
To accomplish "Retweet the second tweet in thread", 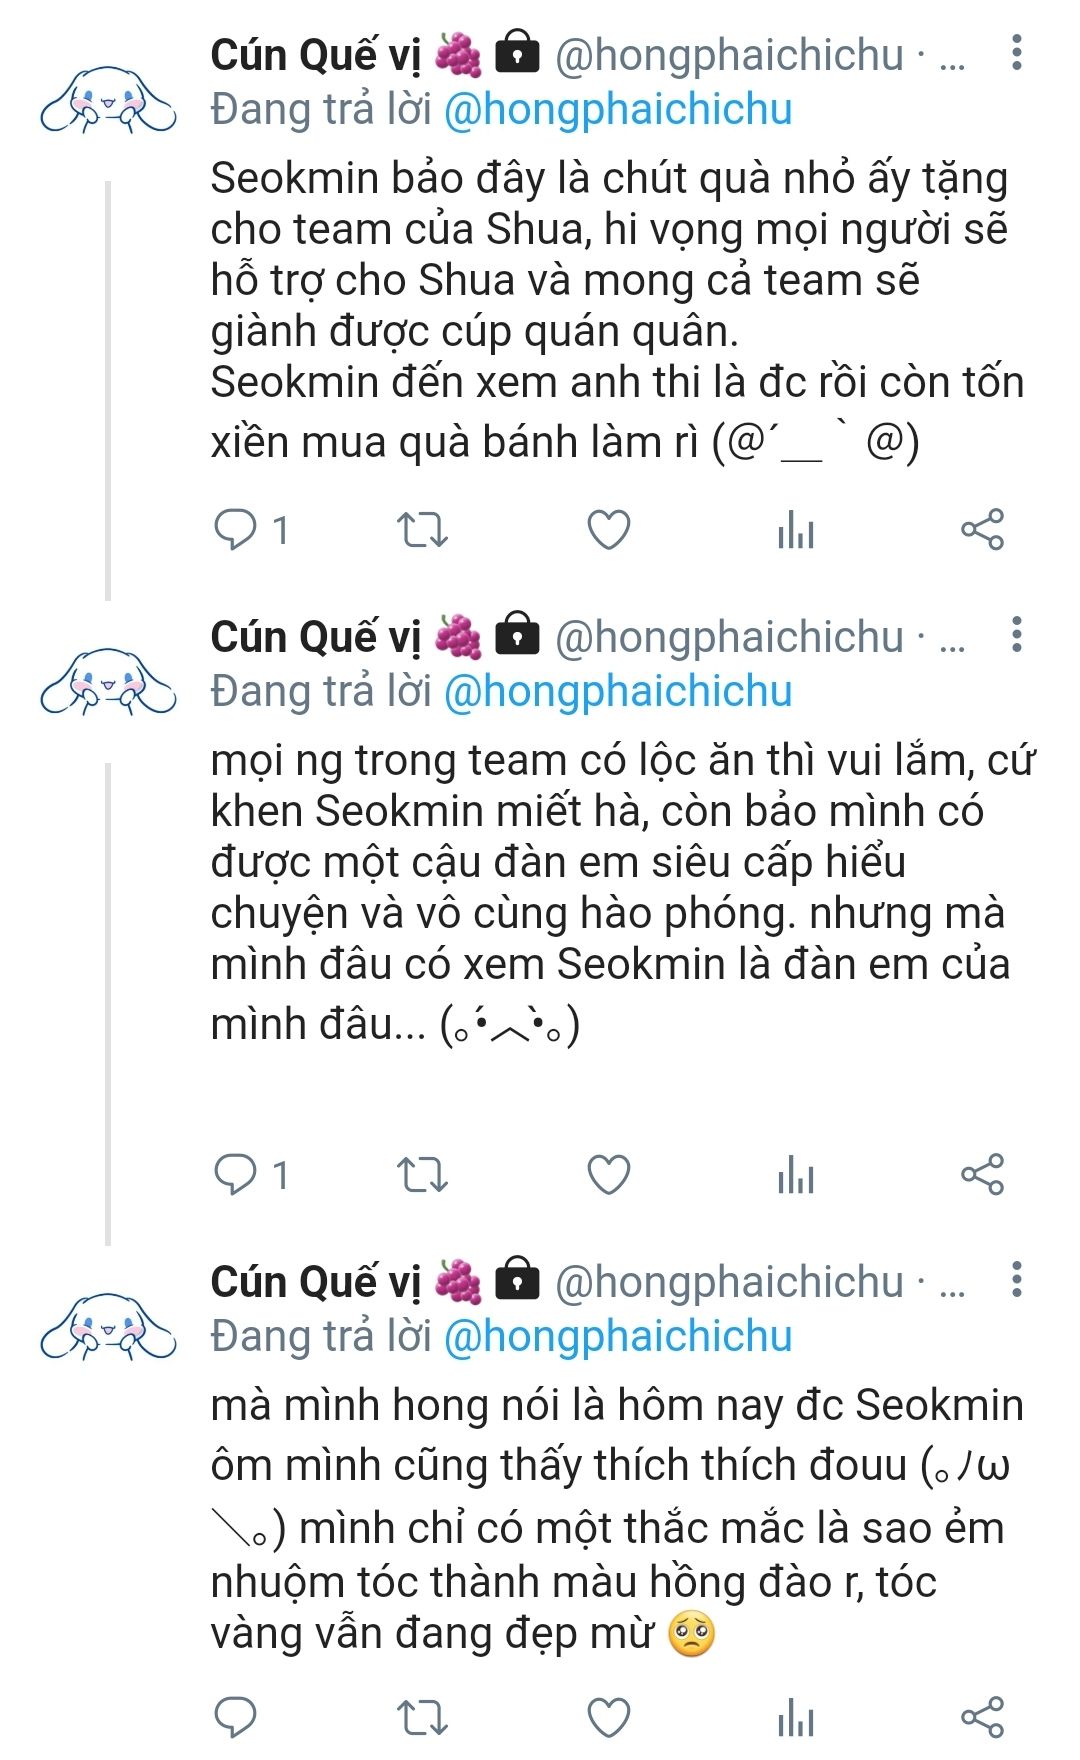I will 422,1174.
